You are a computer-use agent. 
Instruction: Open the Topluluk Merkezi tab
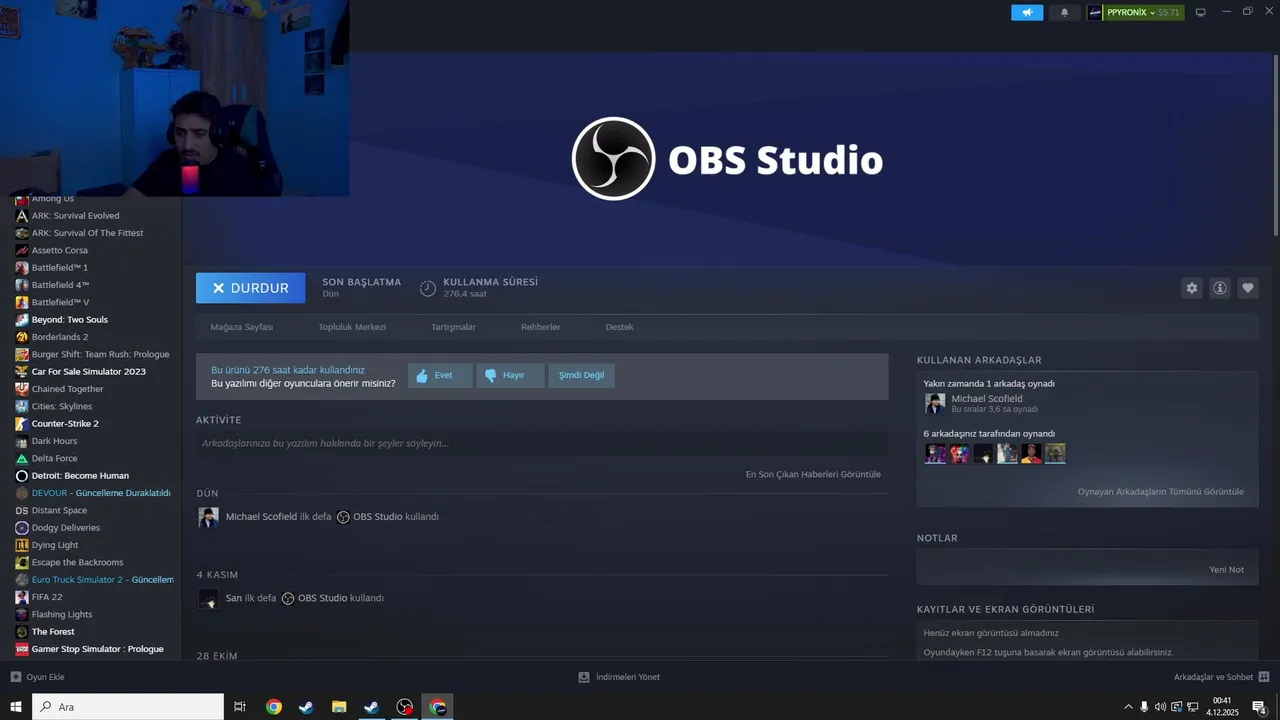pos(352,327)
